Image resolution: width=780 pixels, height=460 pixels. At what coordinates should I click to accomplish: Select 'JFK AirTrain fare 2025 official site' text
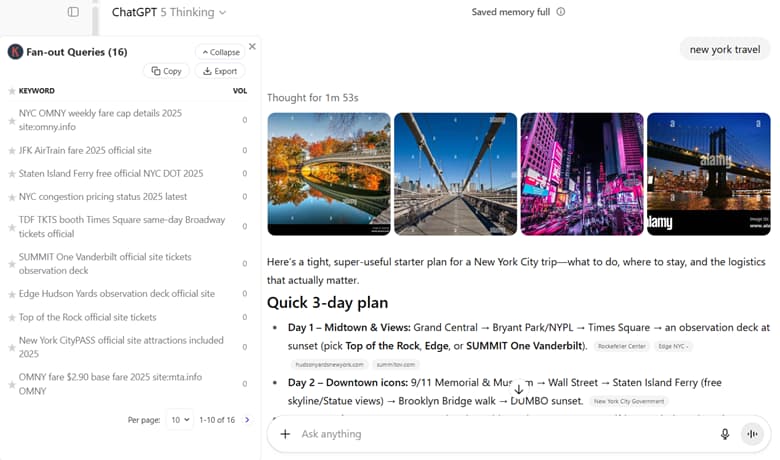coord(85,150)
